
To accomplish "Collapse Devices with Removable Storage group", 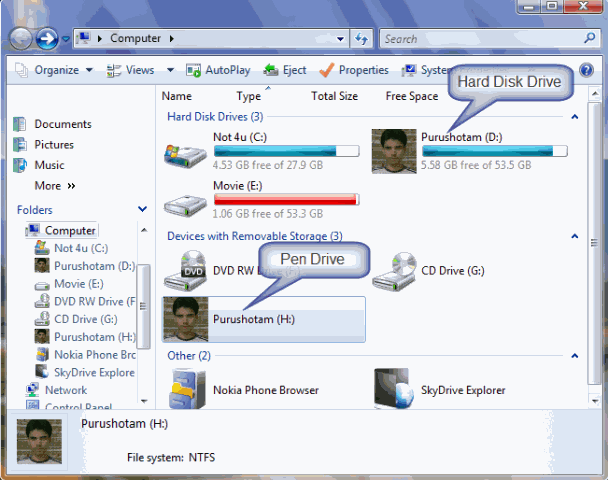I will [575, 236].
